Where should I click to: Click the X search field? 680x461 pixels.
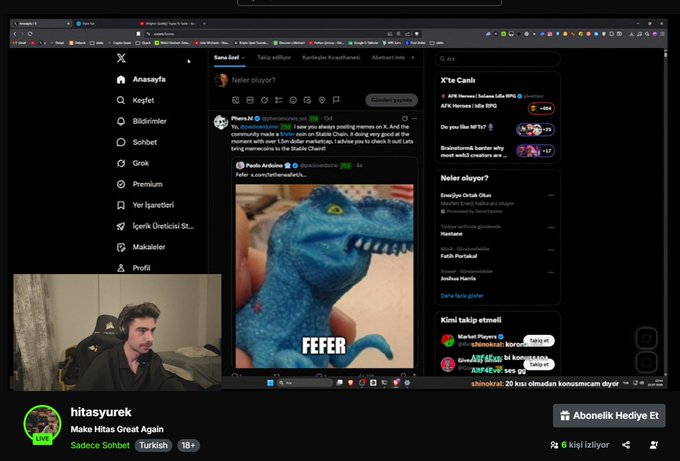click(498, 59)
